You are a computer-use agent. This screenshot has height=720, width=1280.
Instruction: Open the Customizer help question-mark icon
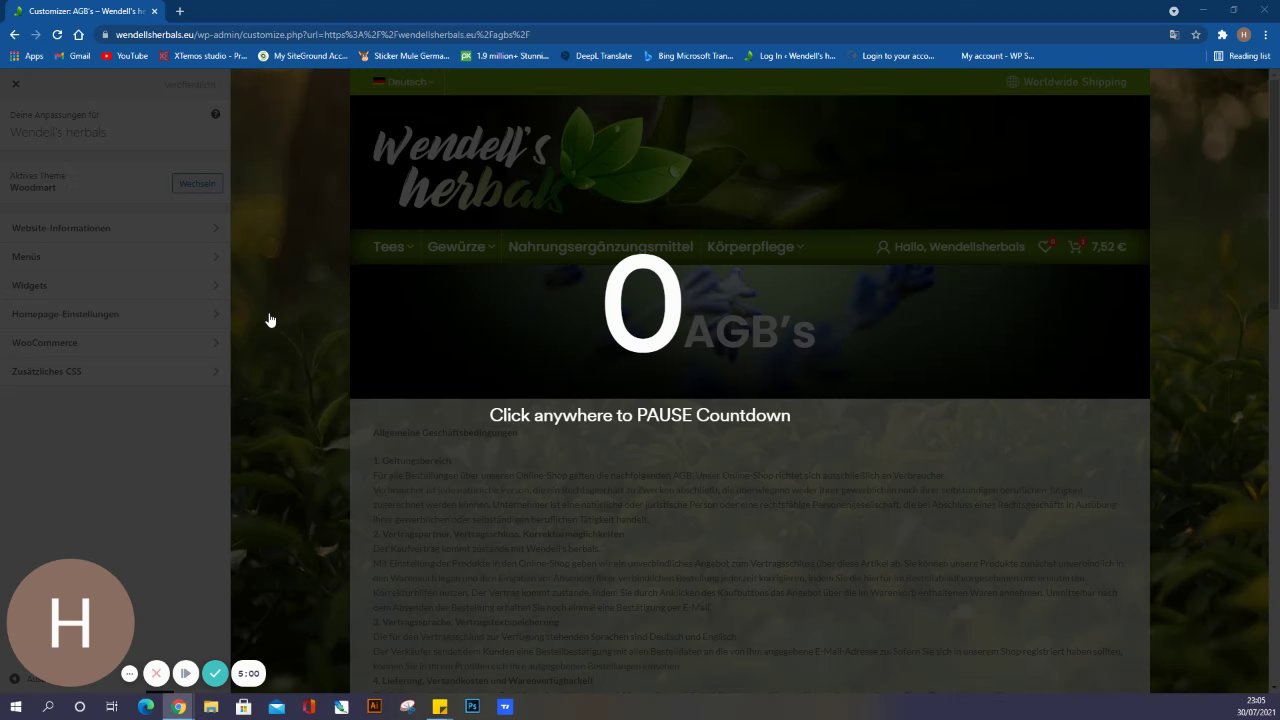pyautogui.click(x=215, y=114)
